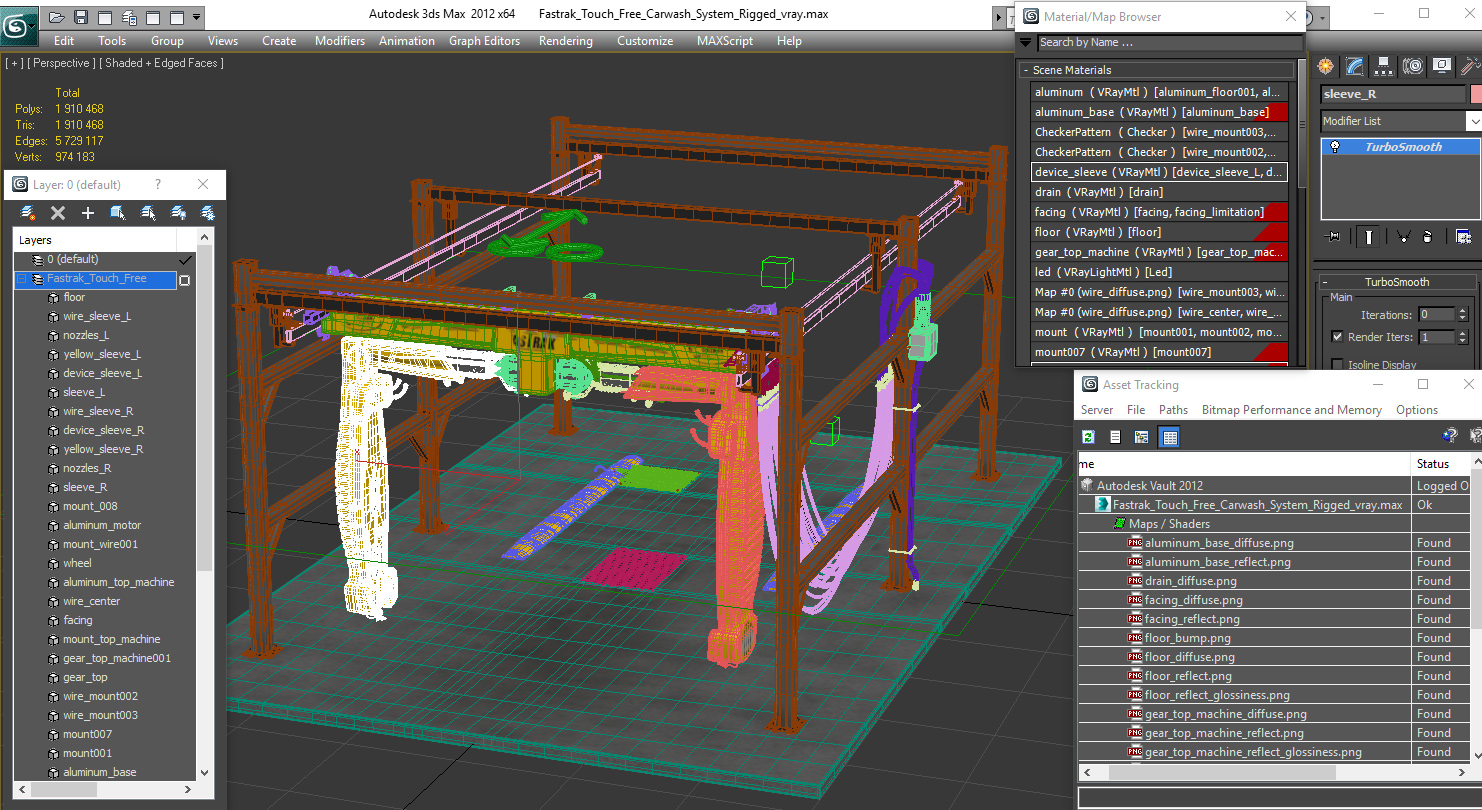1482x810 pixels.
Task: Open Bitmap Performance and Memory menu
Action: coord(1291,410)
